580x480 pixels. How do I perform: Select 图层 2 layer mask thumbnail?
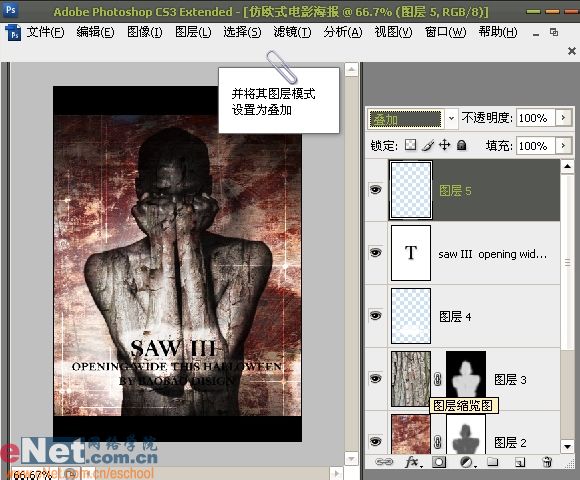coord(466,434)
